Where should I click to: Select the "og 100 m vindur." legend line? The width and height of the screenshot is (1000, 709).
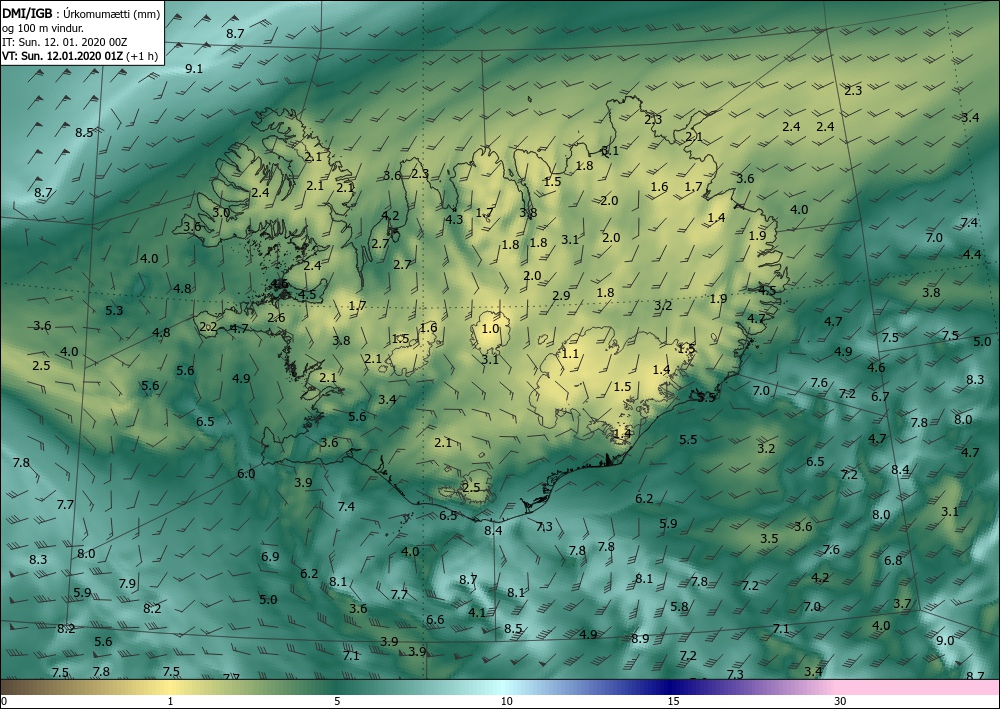pyautogui.click(x=43, y=28)
